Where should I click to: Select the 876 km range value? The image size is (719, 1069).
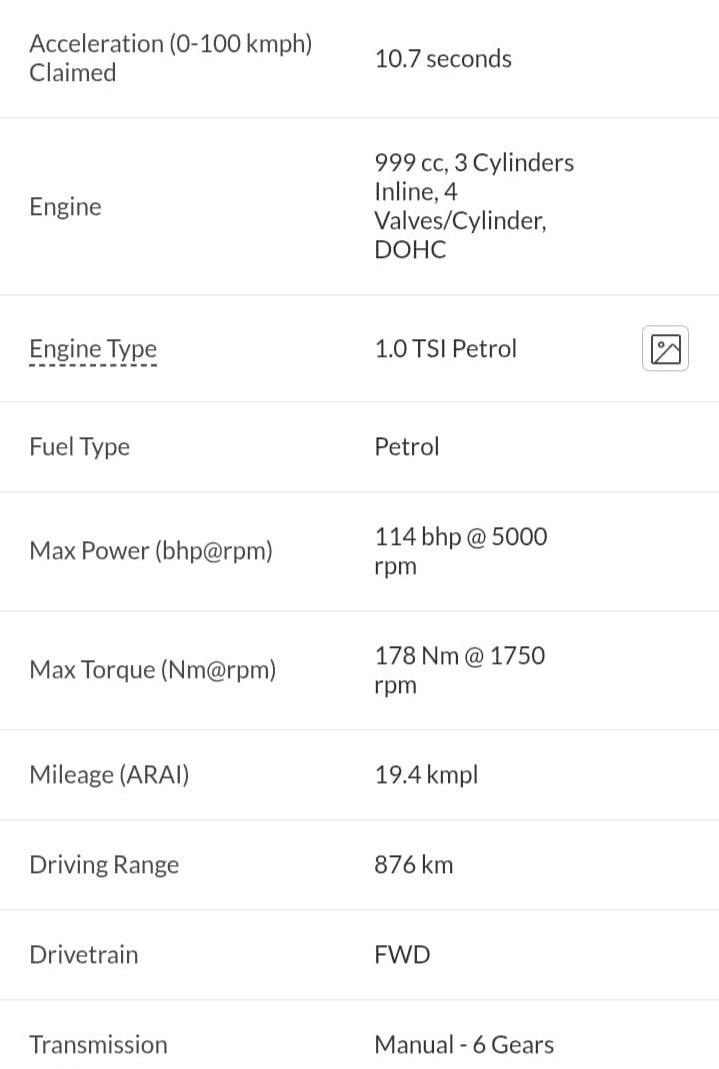(414, 865)
